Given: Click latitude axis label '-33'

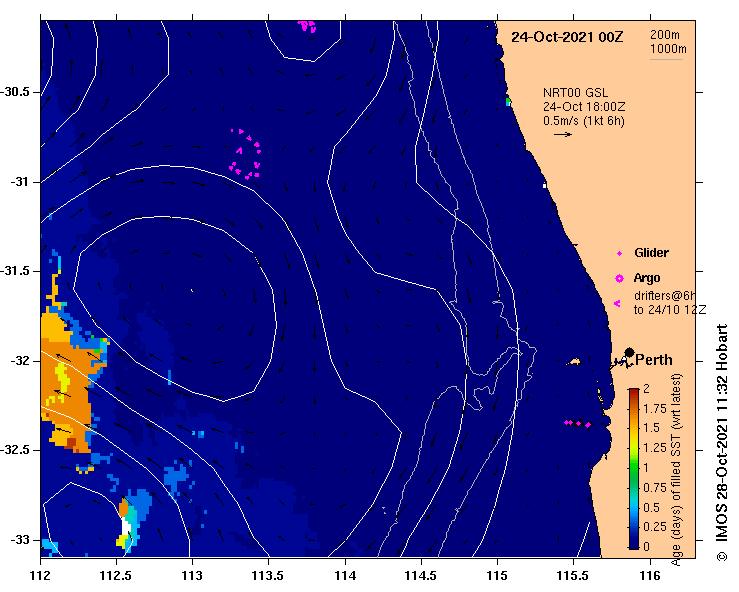Looking at the screenshot, I should click(21, 540).
